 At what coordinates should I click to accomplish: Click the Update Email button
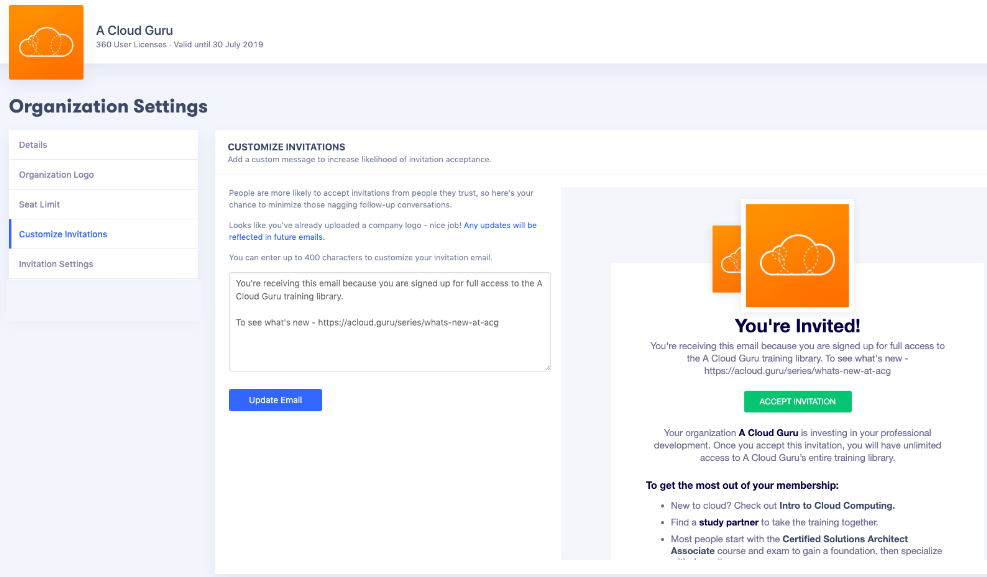(x=275, y=399)
